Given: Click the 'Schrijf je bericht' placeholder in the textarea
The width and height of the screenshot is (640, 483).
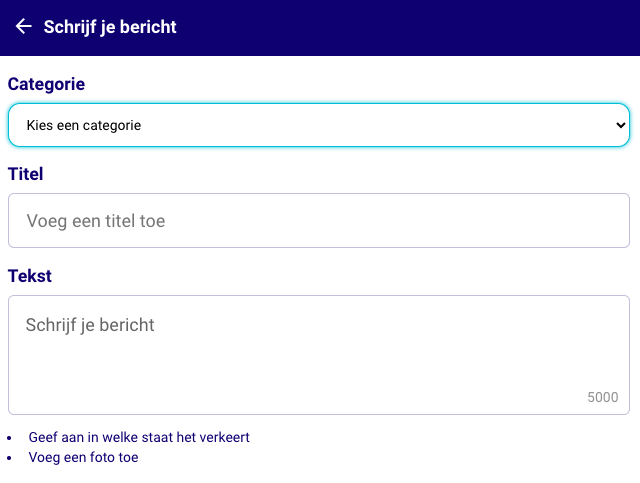Looking at the screenshot, I should click(x=90, y=325).
